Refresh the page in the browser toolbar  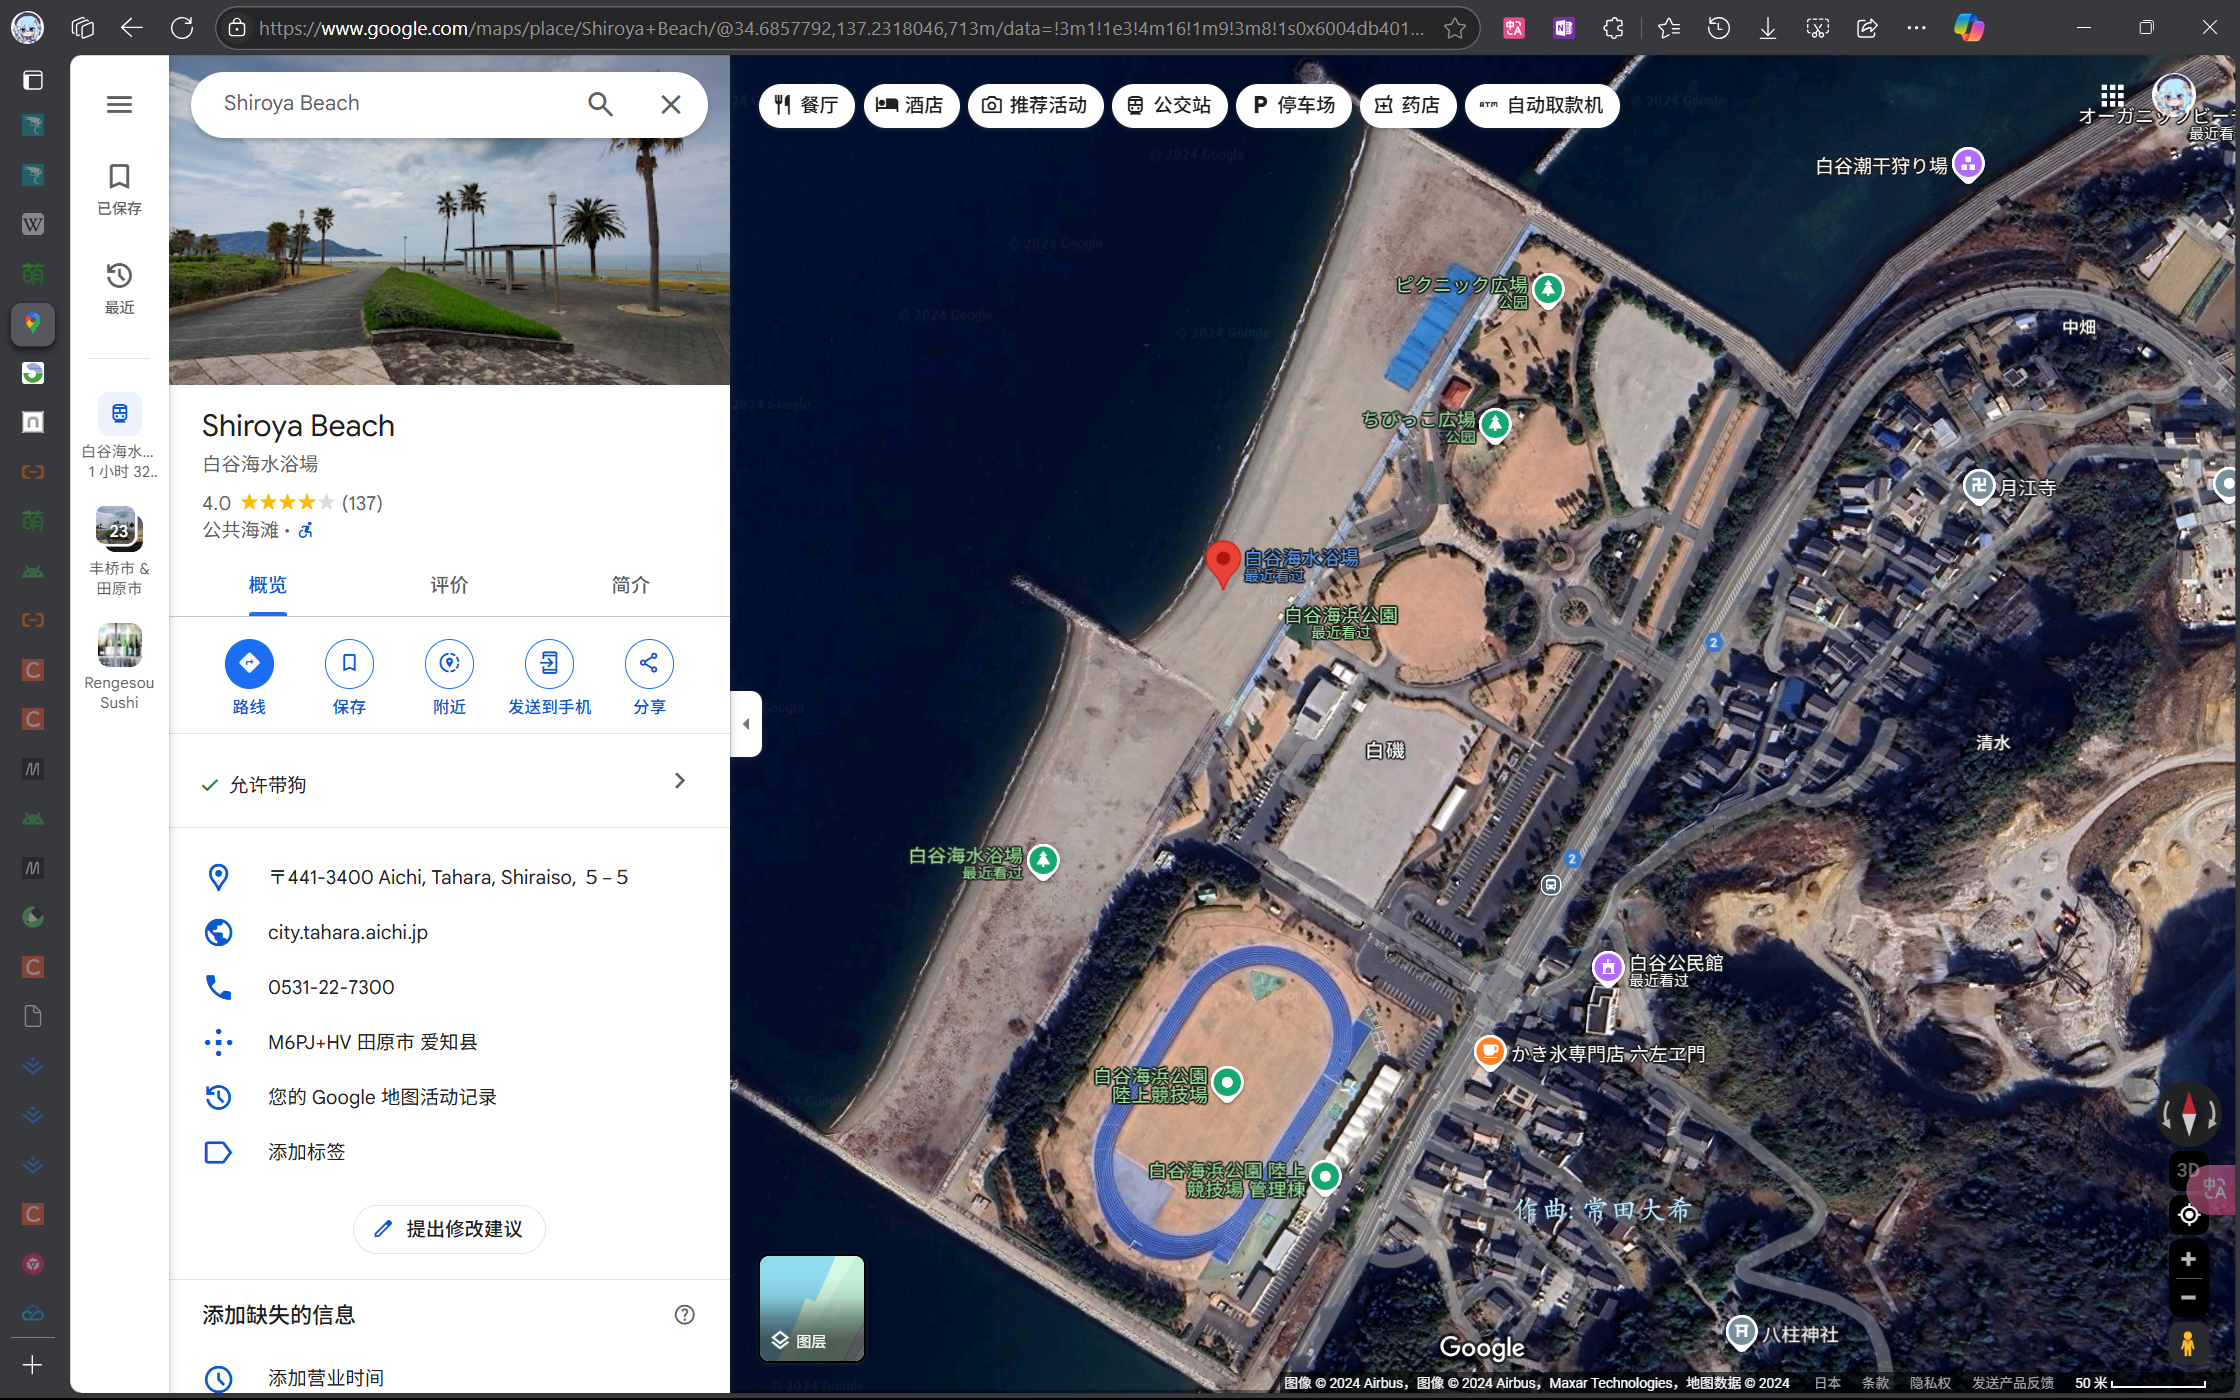click(182, 28)
